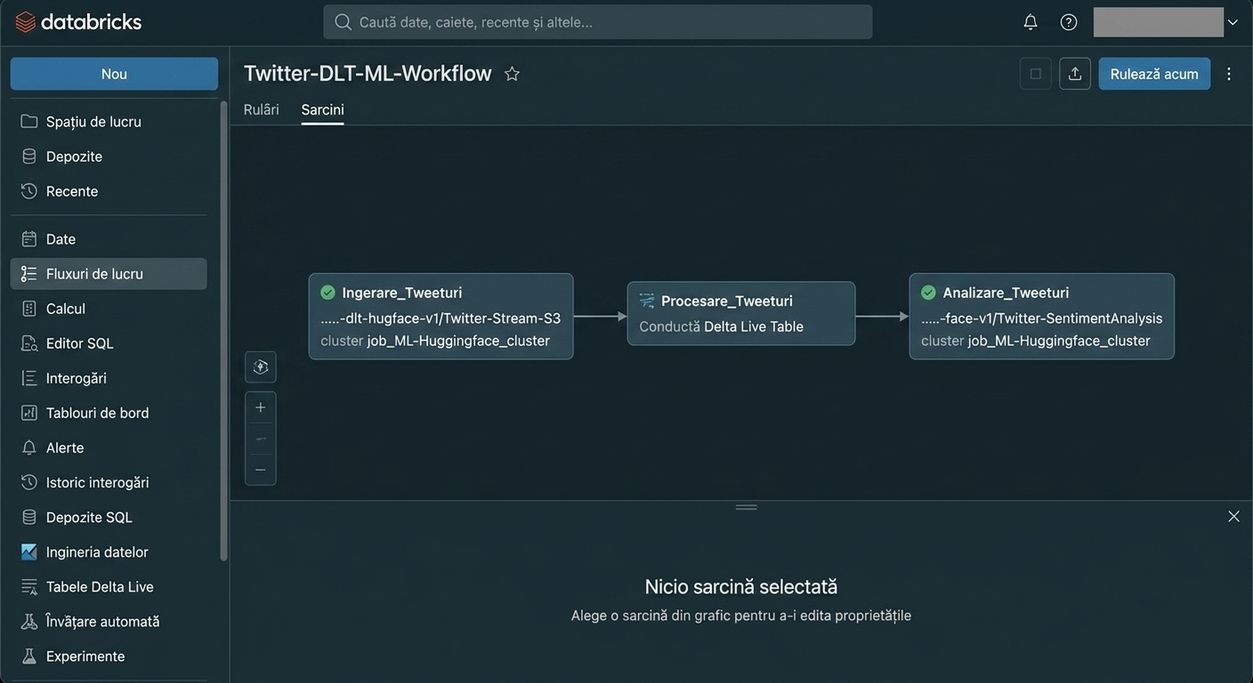Click the Istoric interogări history icon
The image size is (1253, 683).
29,482
